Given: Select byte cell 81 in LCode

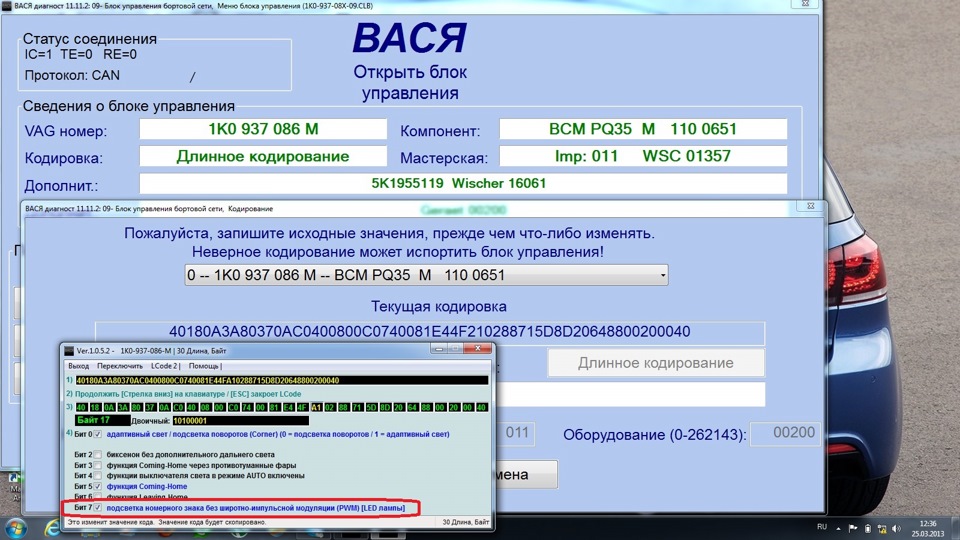Looking at the screenshot, I should (x=276, y=407).
